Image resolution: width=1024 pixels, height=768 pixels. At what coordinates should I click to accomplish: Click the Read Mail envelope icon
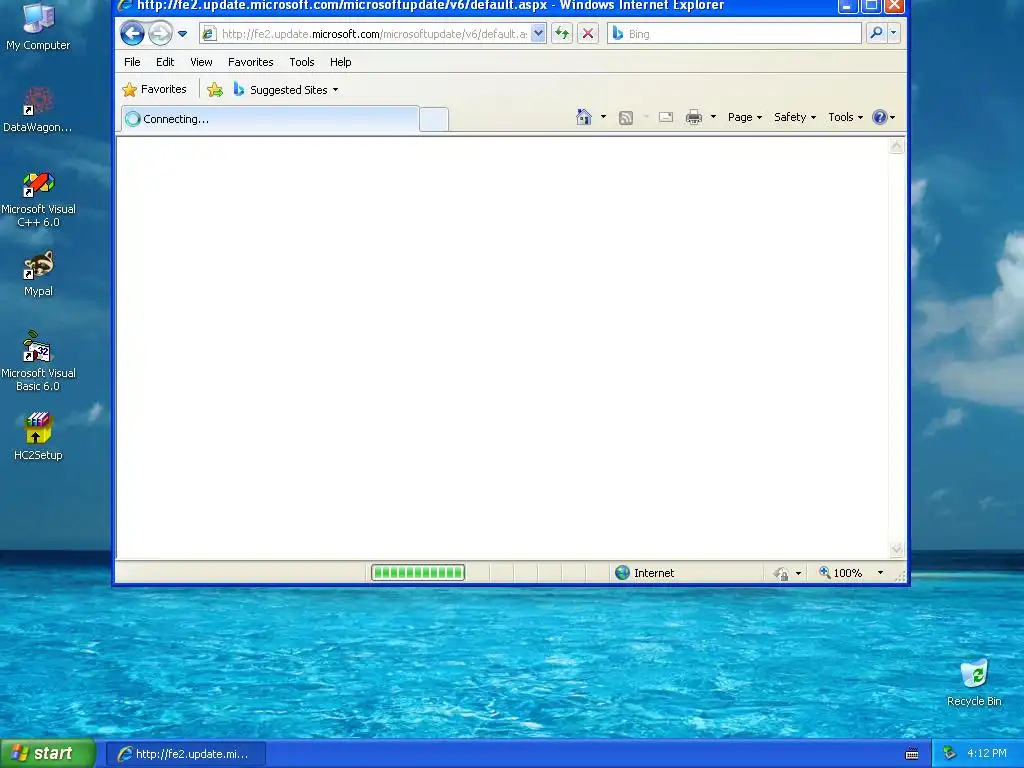click(665, 118)
